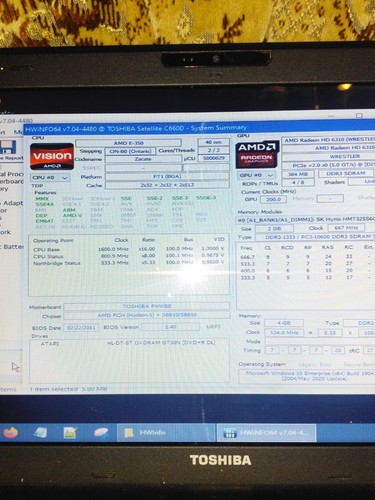Open the GPU #0 selector dropdown

[257, 175]
